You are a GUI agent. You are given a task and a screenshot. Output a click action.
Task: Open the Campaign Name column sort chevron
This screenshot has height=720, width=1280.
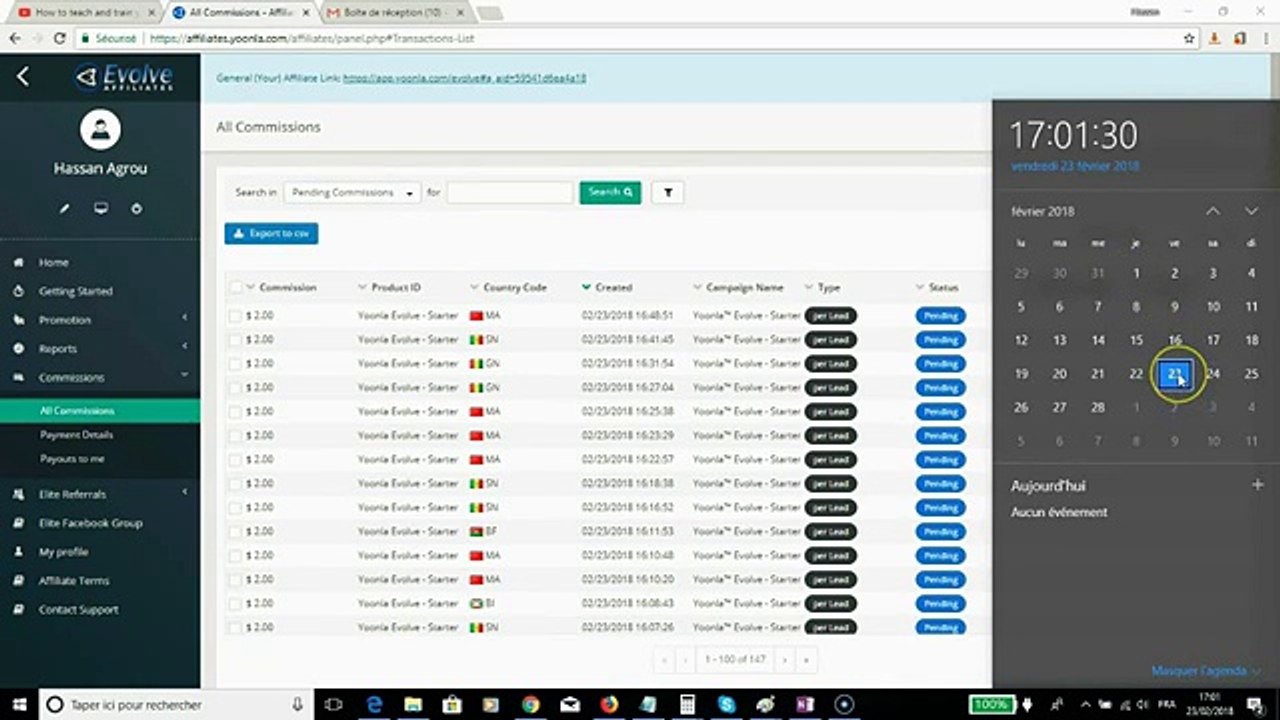coord(698,287)
